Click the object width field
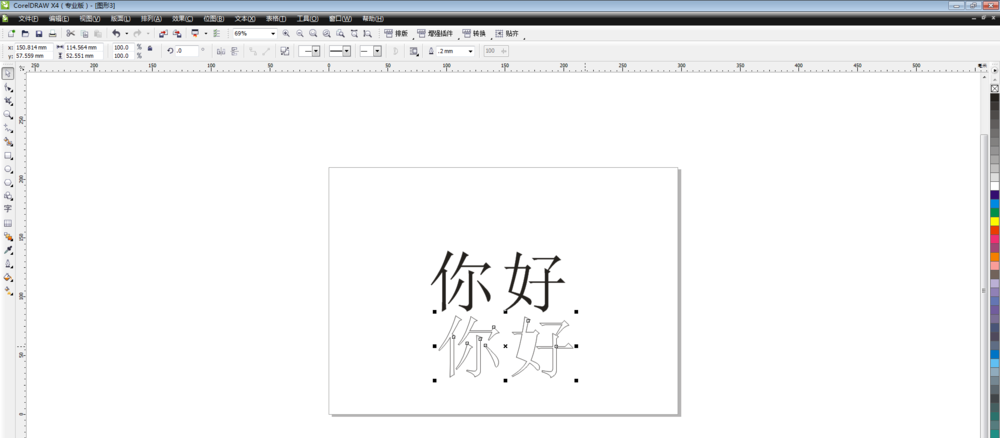Image resolution: width=1000 pixels, height=438 pixels. tap(84, 47)
